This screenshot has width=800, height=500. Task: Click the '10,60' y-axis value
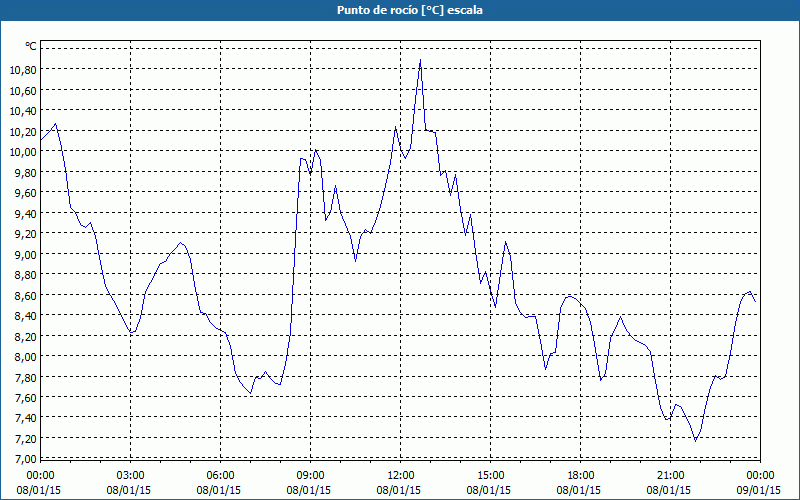23,90
